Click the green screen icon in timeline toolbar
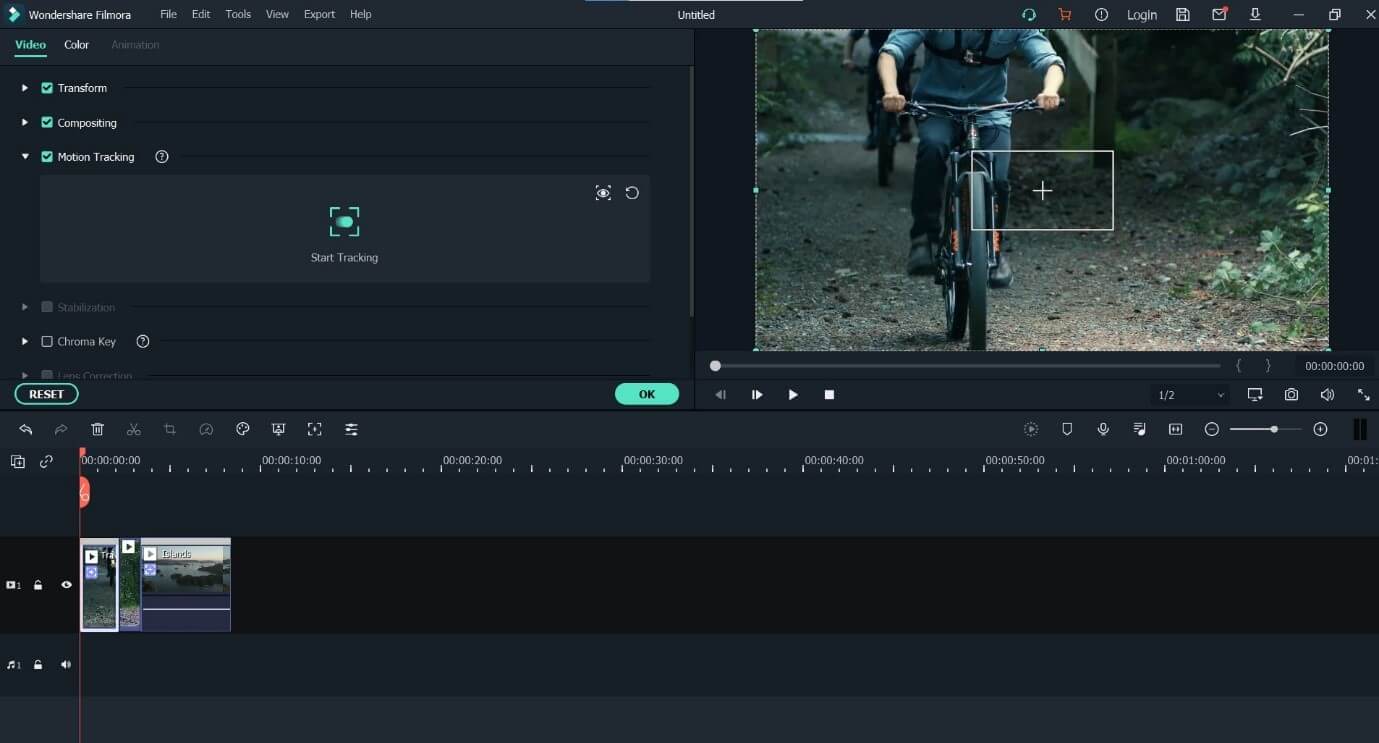 [278, 429]
